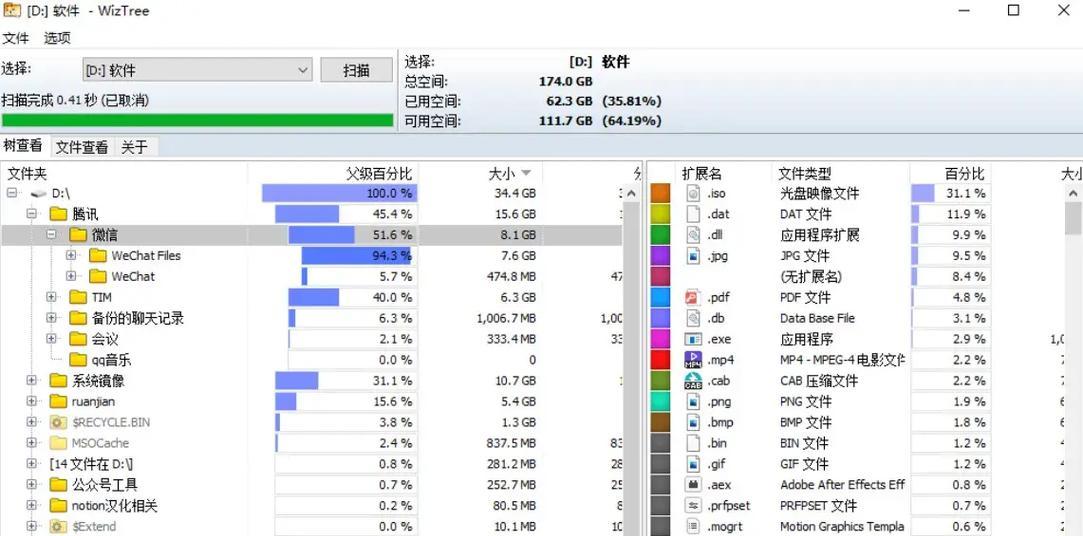Image resolution: width=1083 pixels, height=536 pixels.
Task: Expand the $RECYCLE.BIN node
Action: [31, 422]
